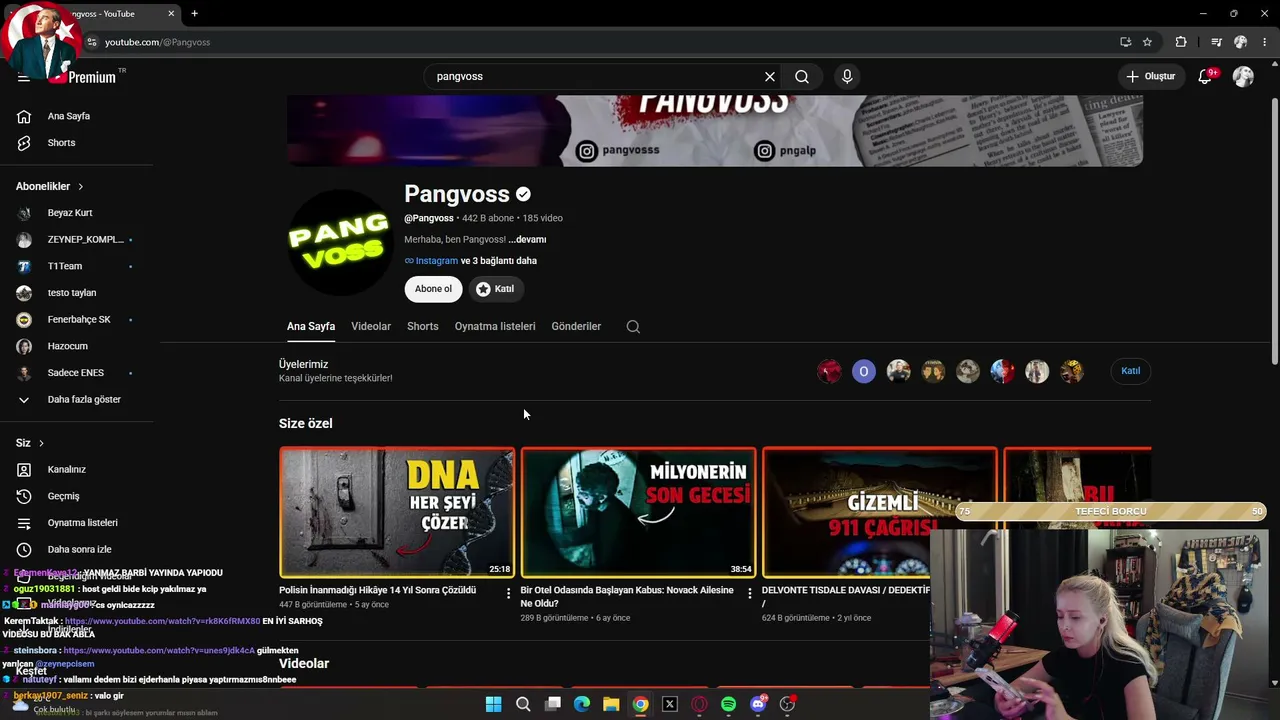Open the Oynatma listeleri channel tab
This screenshot has height=720, width=1280.
pos(495,326)
